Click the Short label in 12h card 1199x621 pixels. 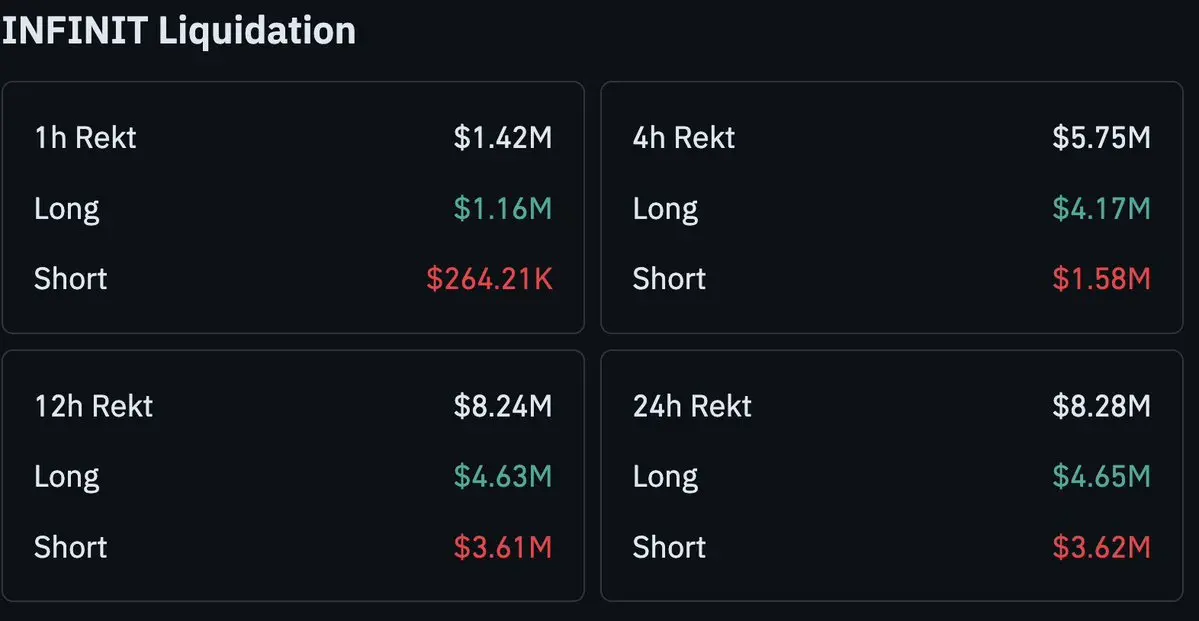pyautogui.click(x=70, y=547)
